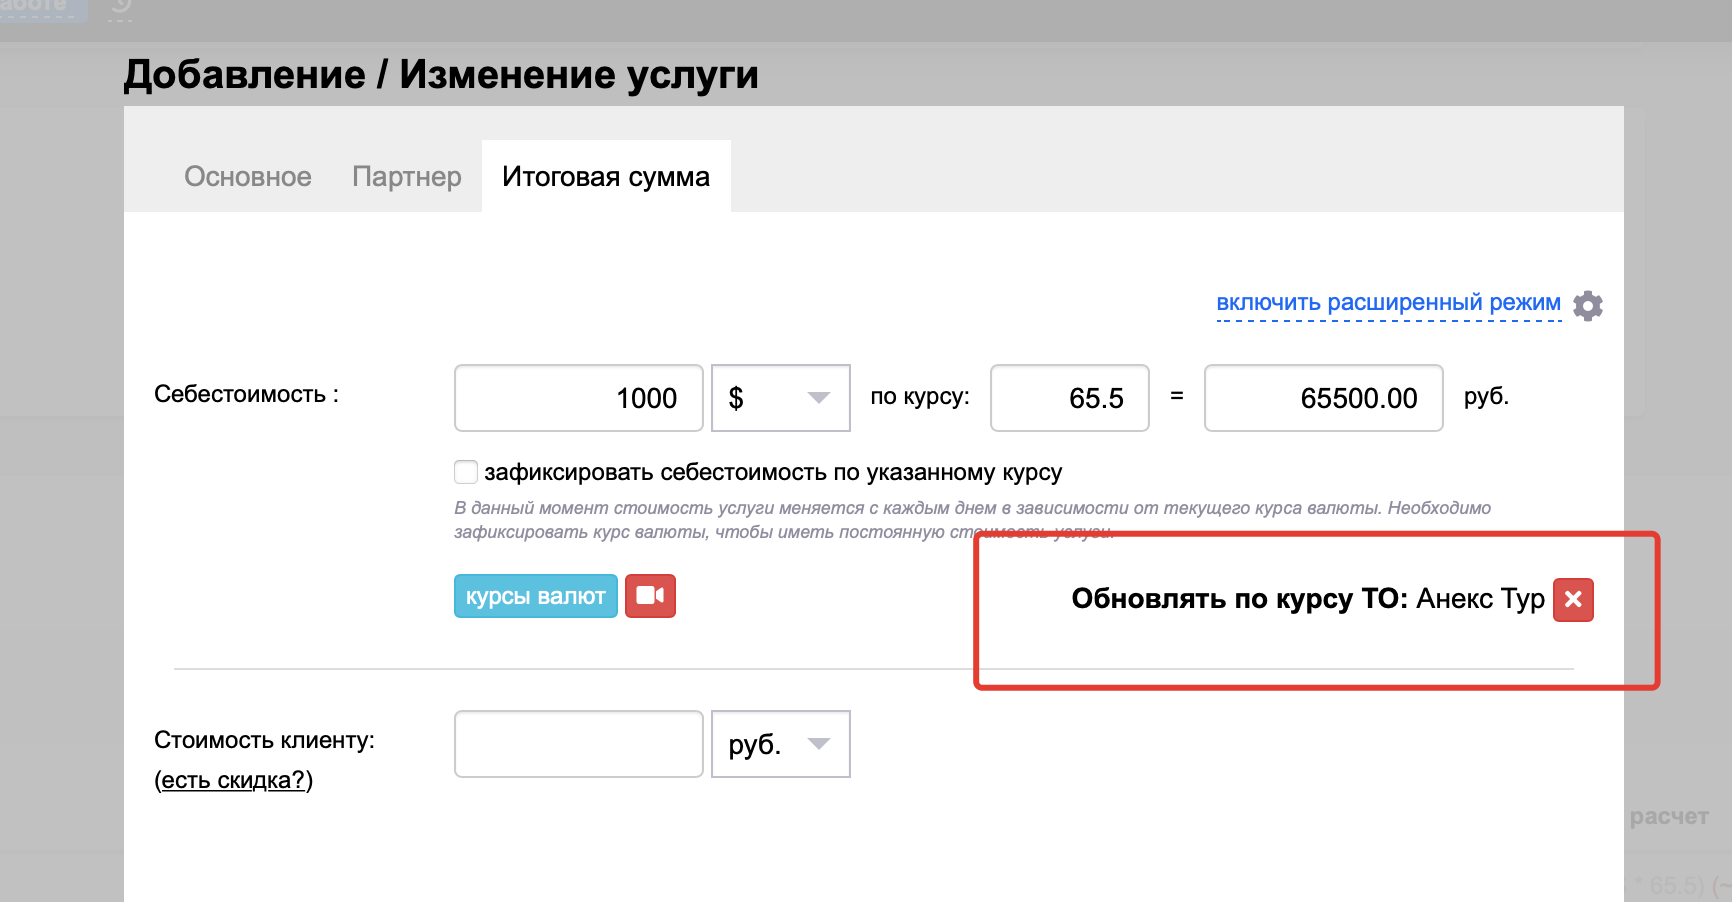Focus the Себестоимость amount field
Image resolution: width=1732 pixels, height=902 pixels.
579,398
